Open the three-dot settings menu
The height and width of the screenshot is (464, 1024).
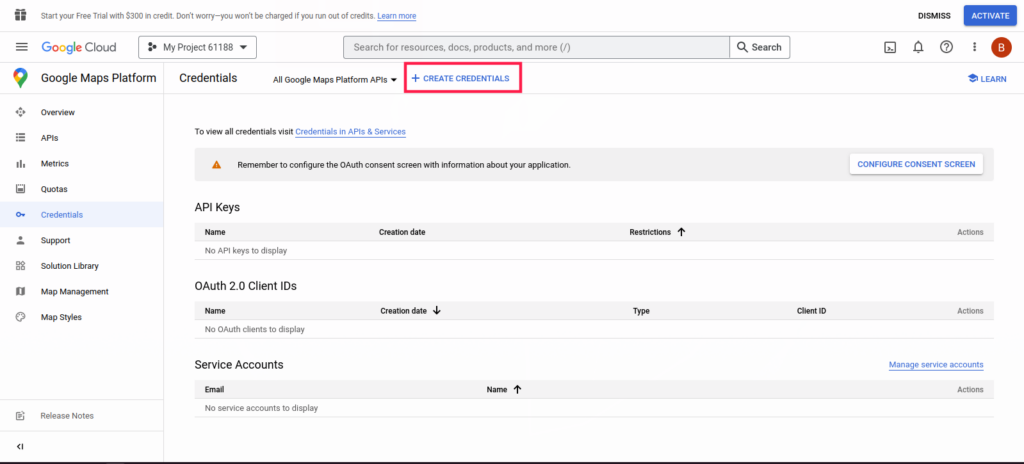coord(974,47)
